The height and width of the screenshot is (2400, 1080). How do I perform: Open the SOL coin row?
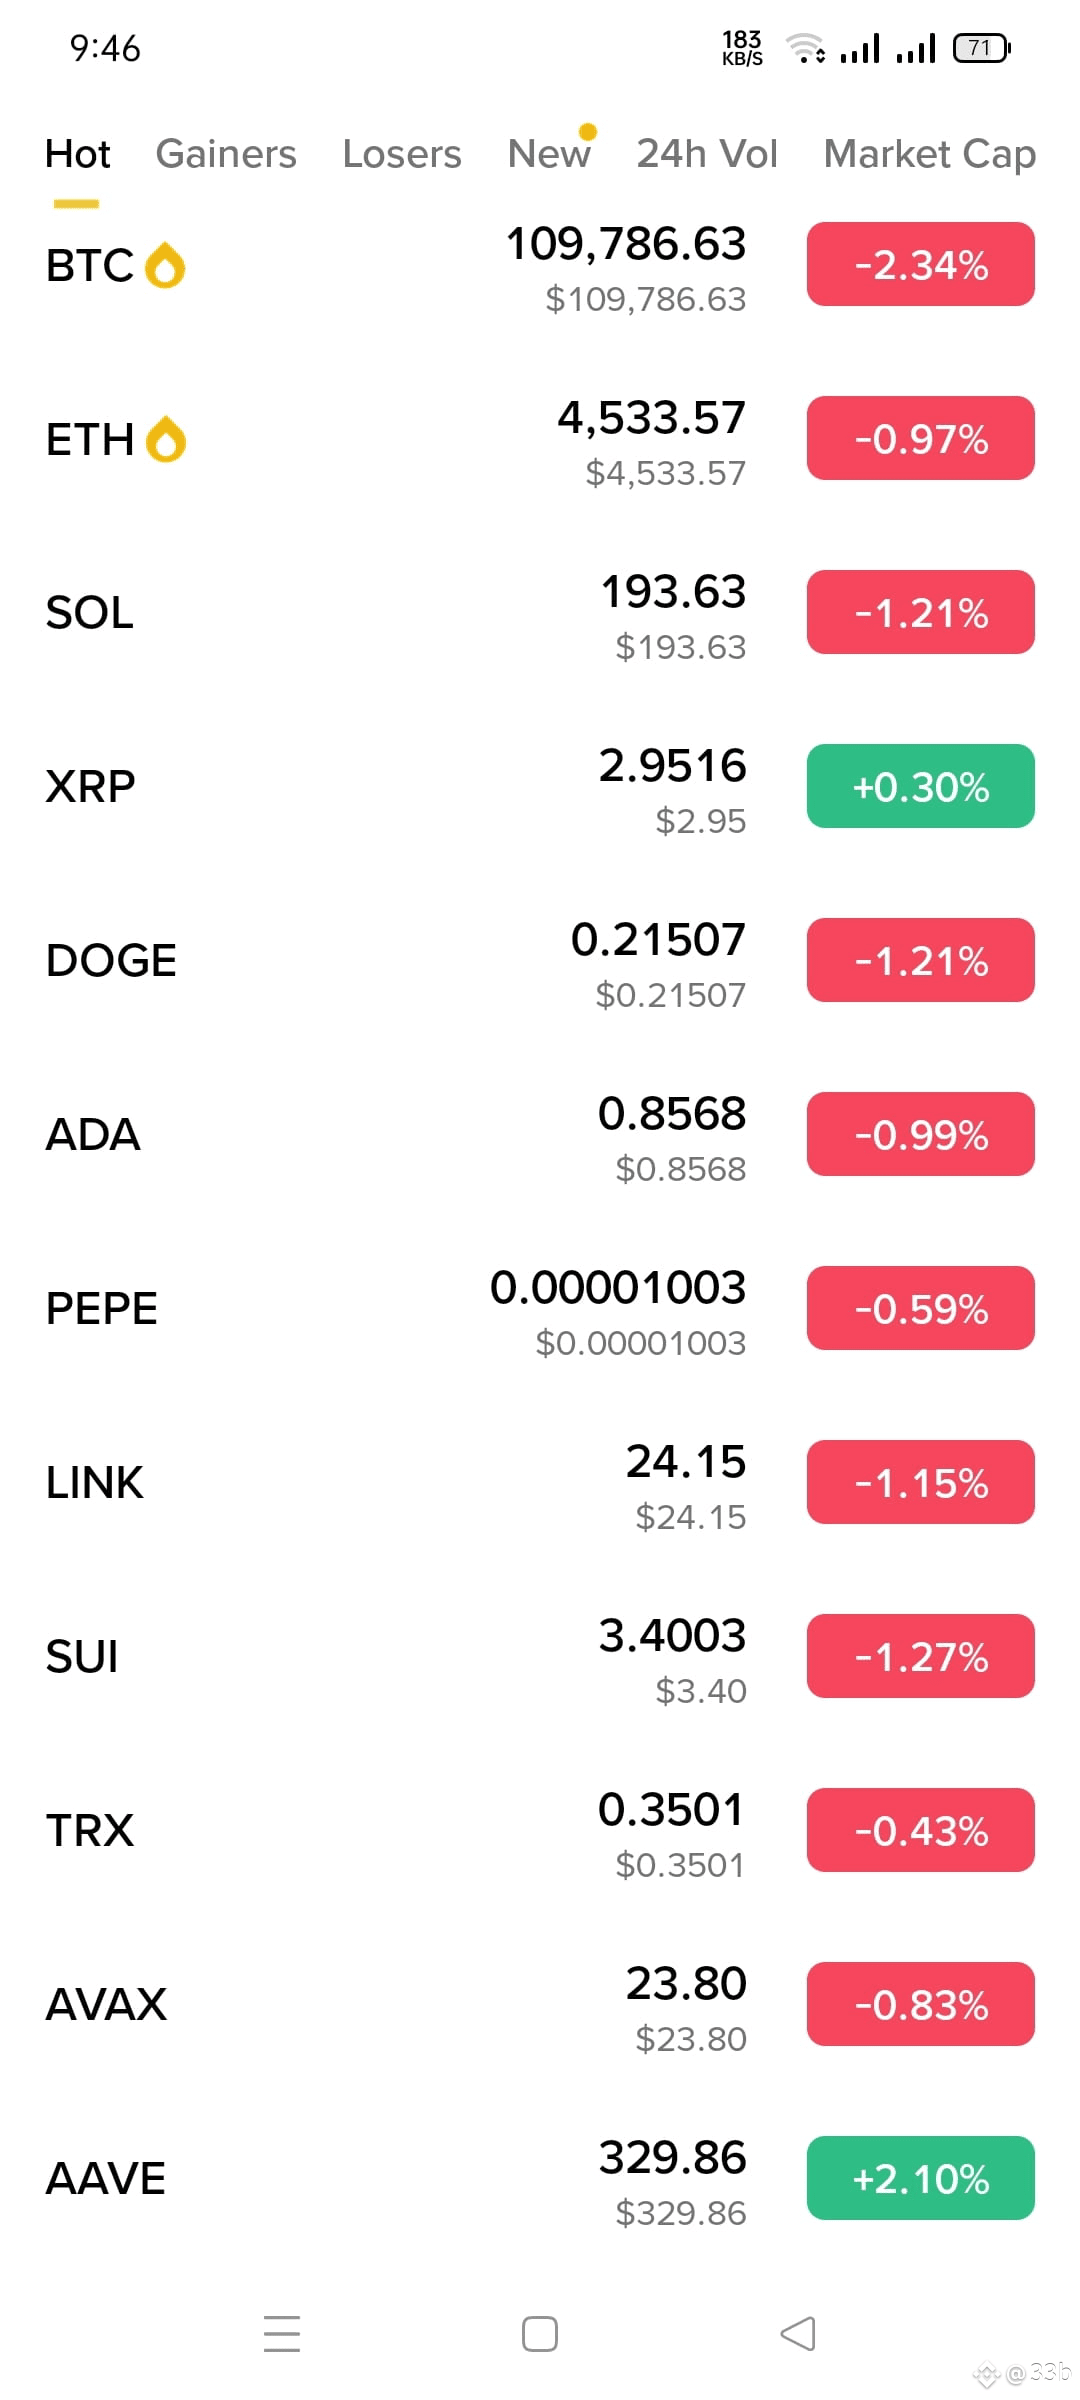click(540, 613)
